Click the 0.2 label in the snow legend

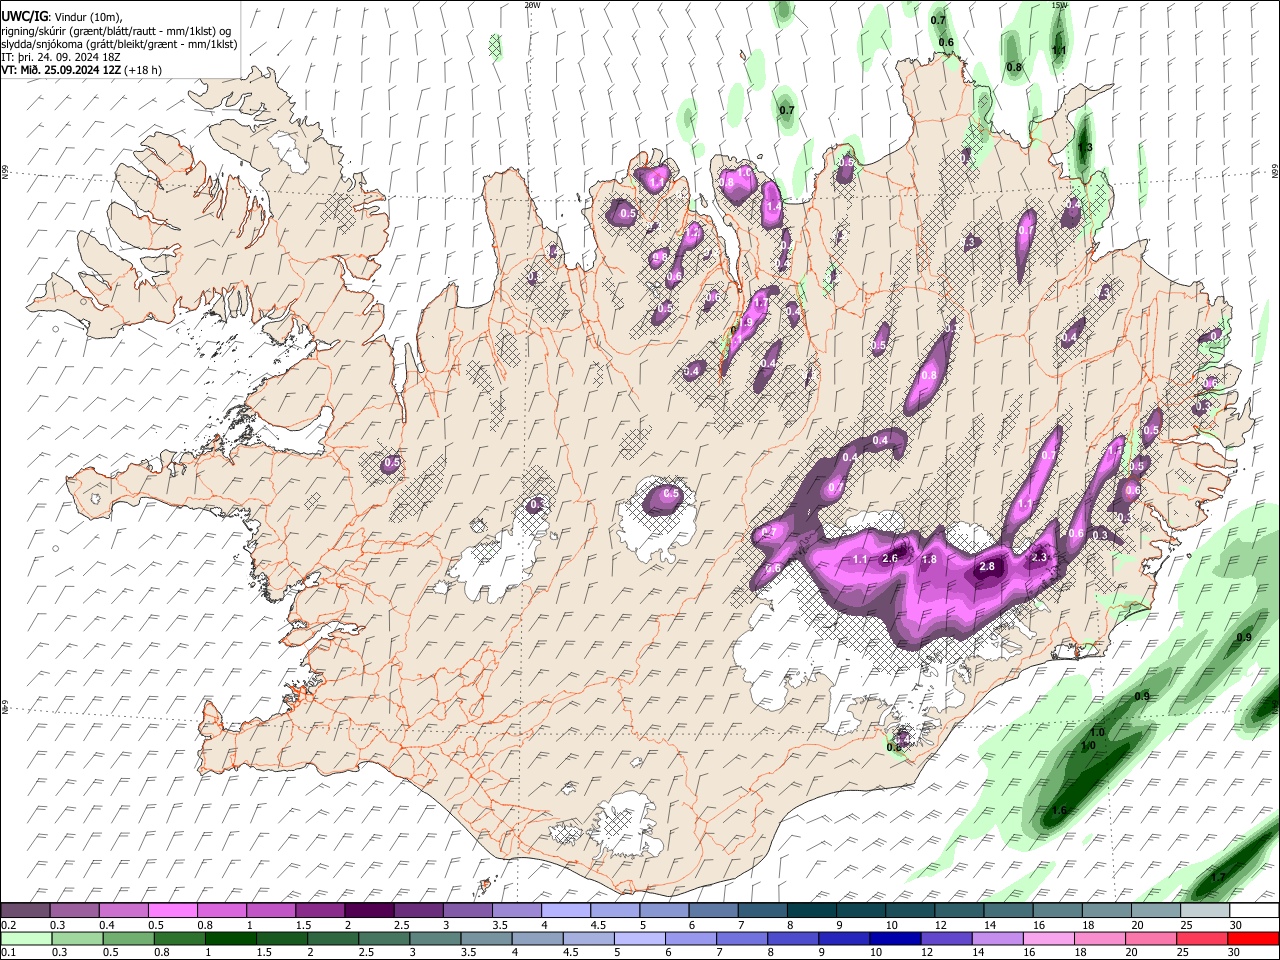coord(8,925)
